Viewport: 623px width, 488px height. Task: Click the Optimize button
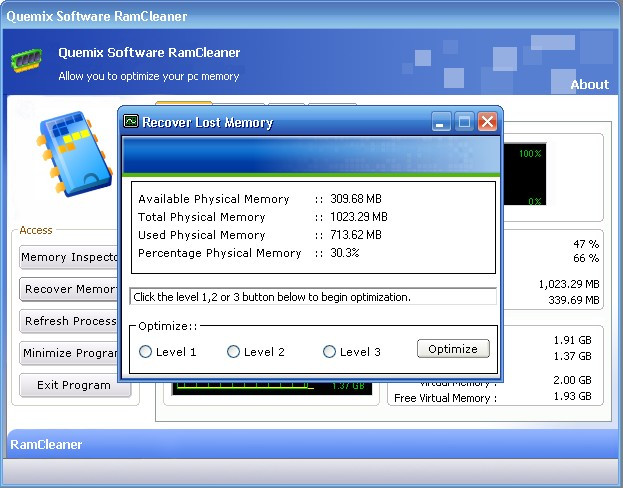(453, 349)
